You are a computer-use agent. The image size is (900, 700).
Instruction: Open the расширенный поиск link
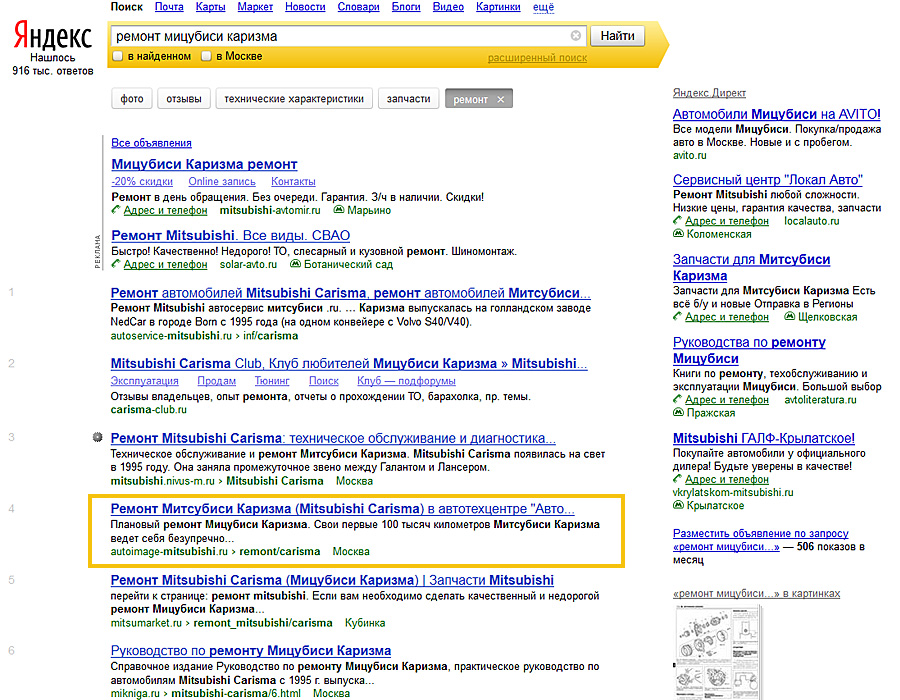tap(537, 58)
